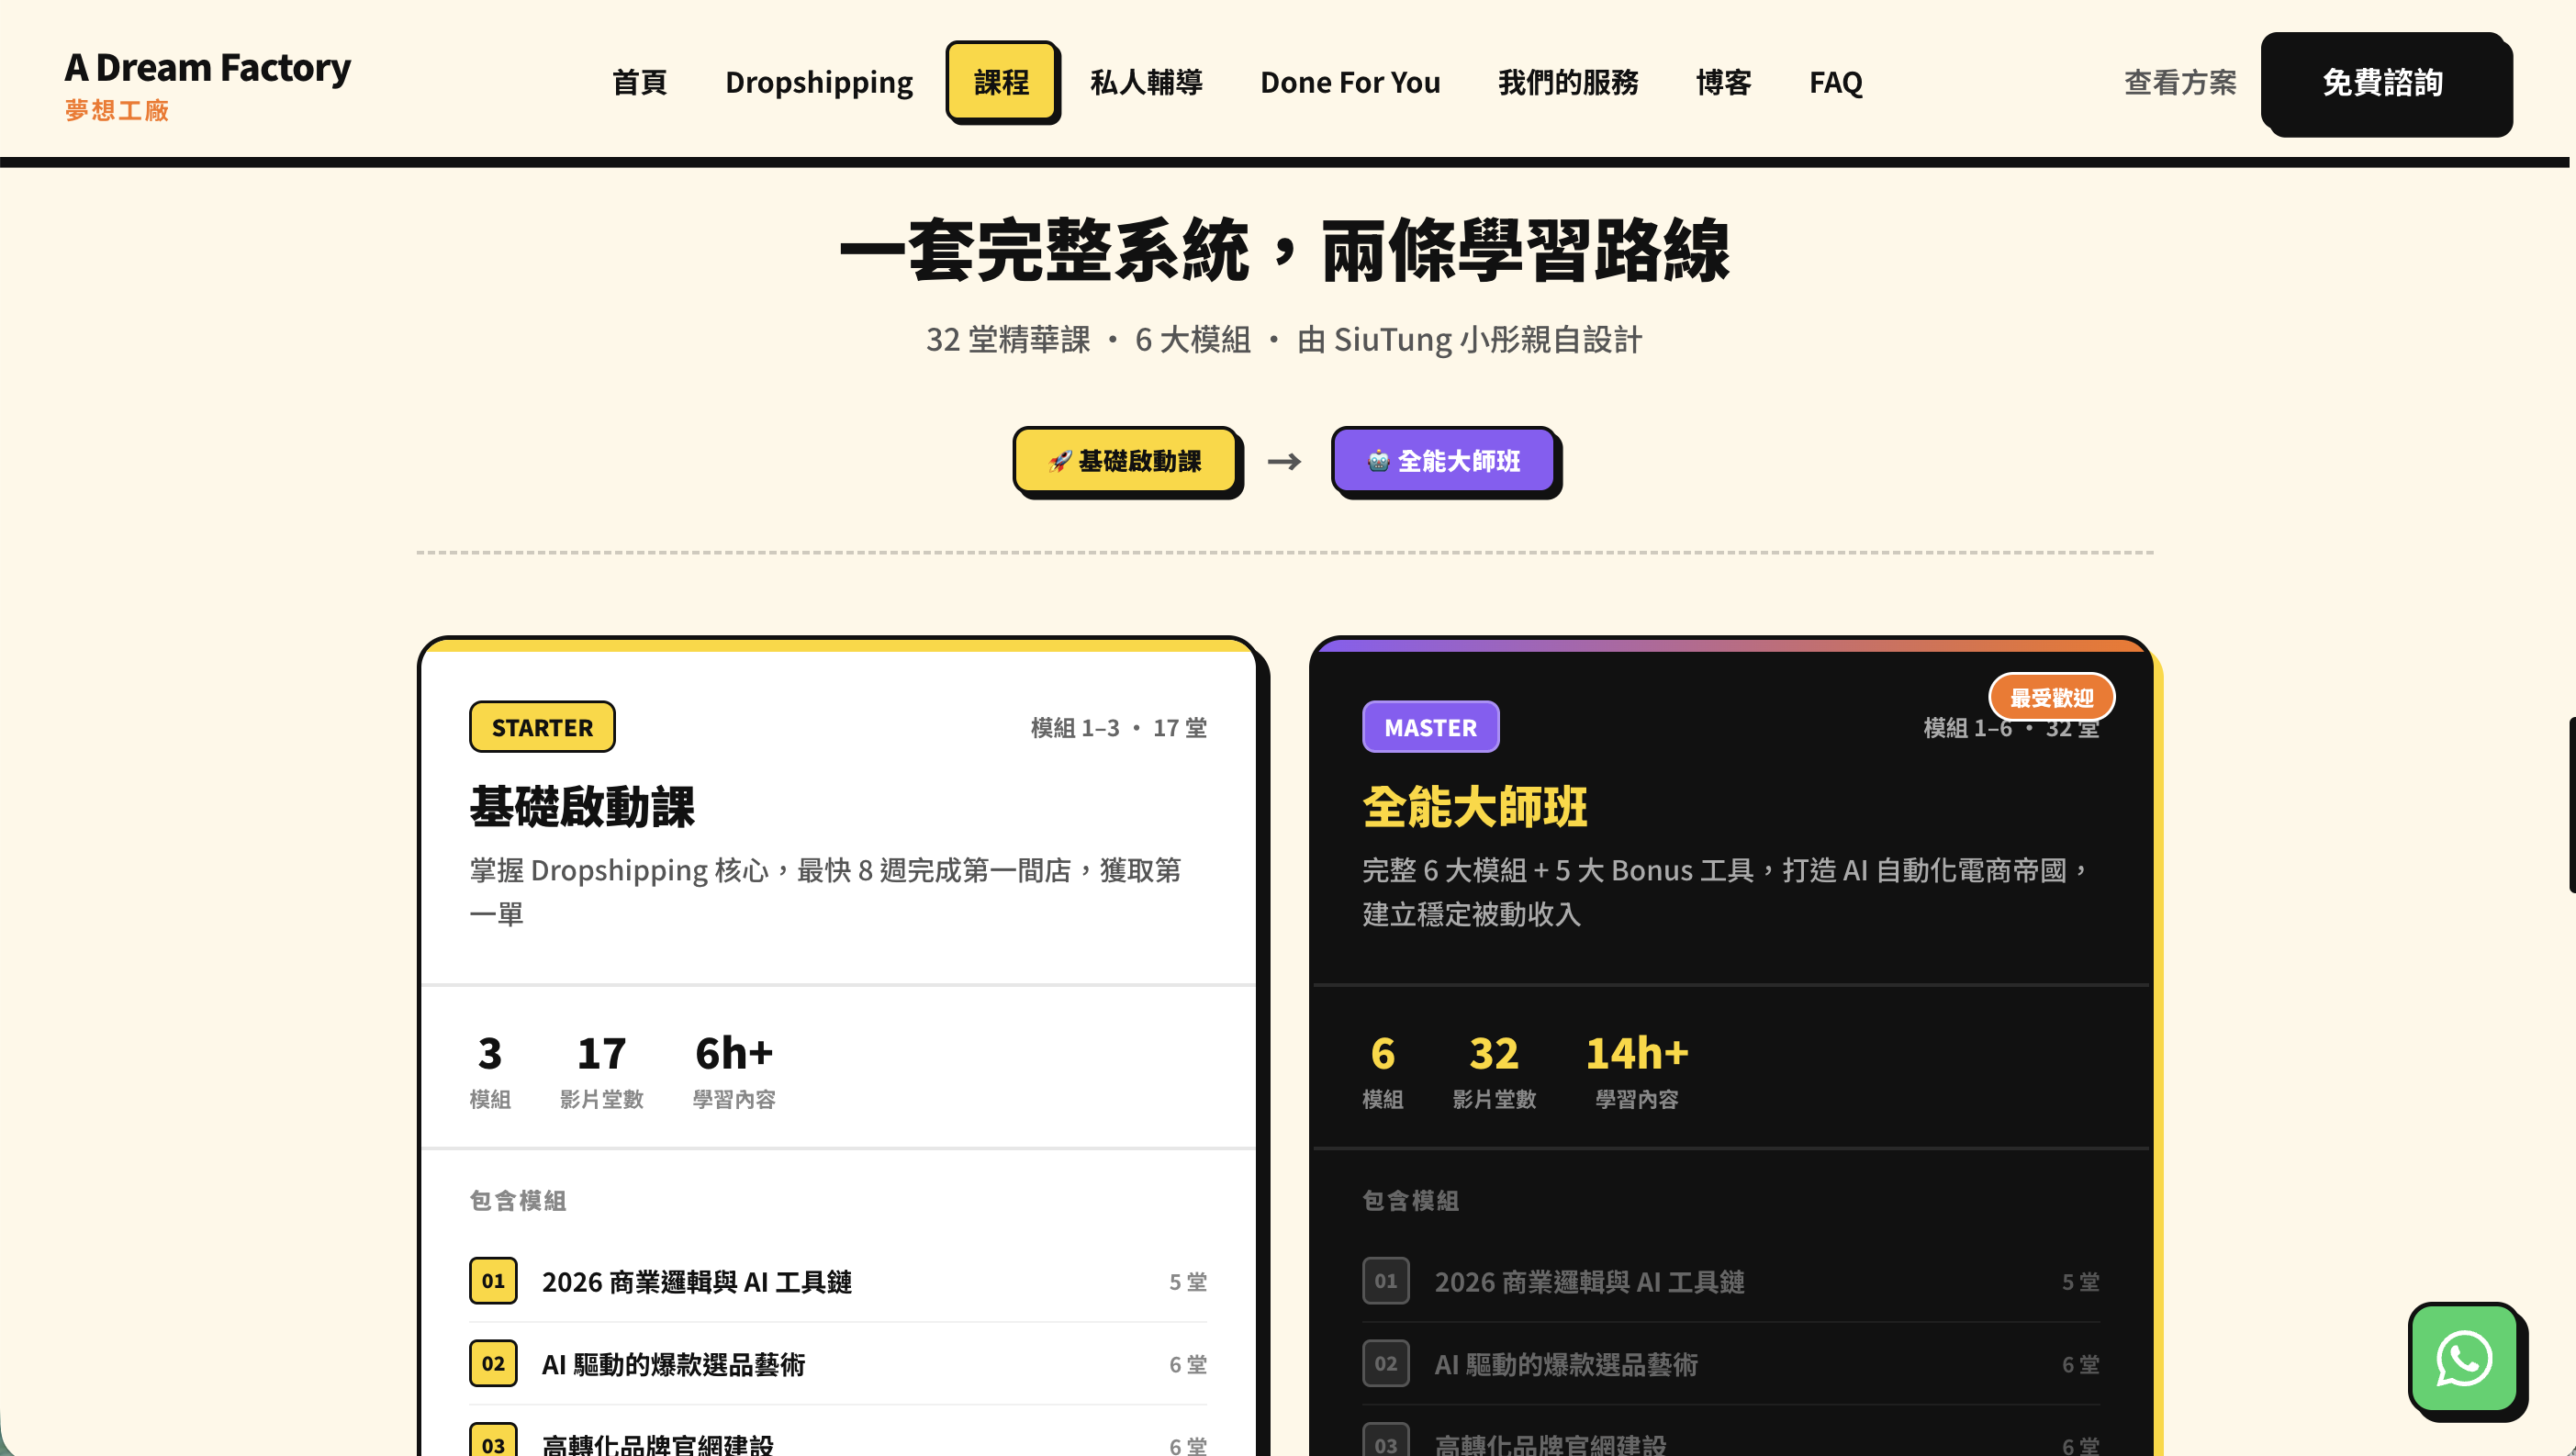The height and width of the screenshot is (1456, 2576).
Task: Click the 博客 nav link
Action: click(x=1724, y=82)
